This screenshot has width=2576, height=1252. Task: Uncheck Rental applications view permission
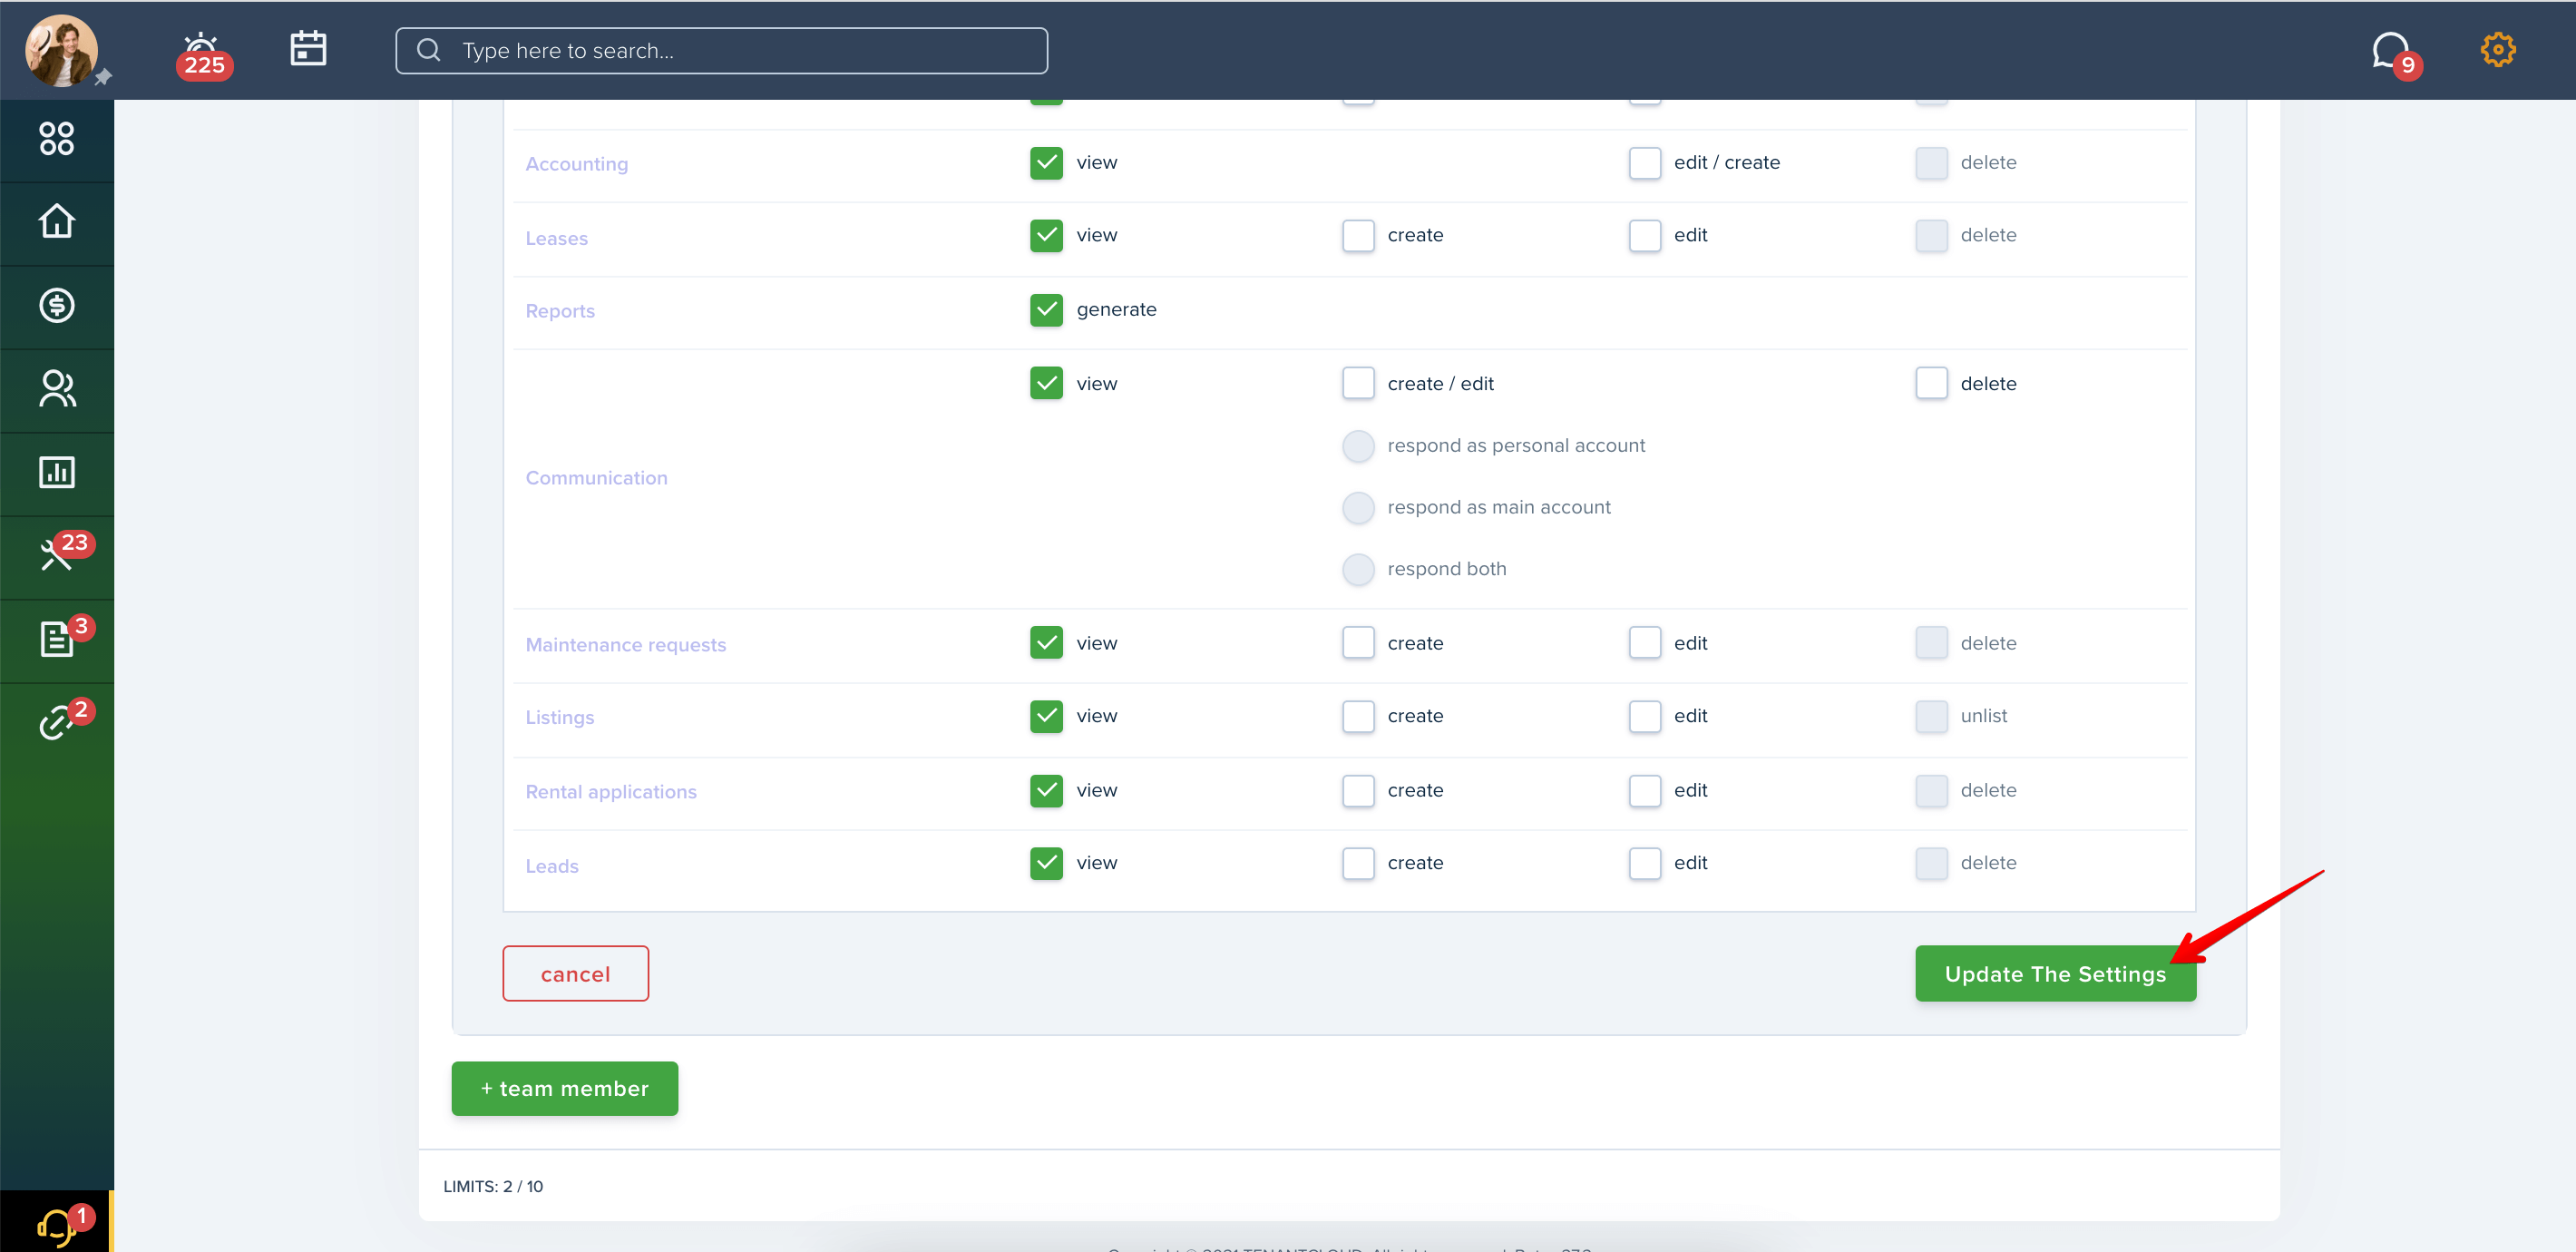1046,790
